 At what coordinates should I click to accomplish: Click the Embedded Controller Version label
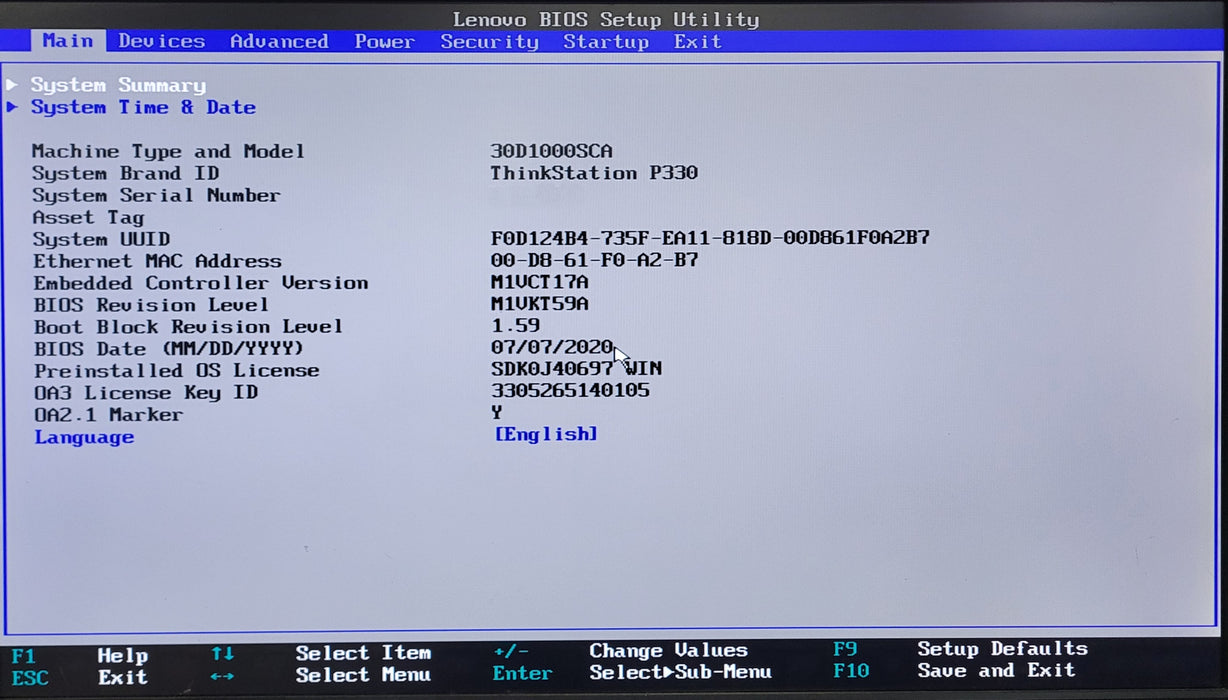[200, 283]
